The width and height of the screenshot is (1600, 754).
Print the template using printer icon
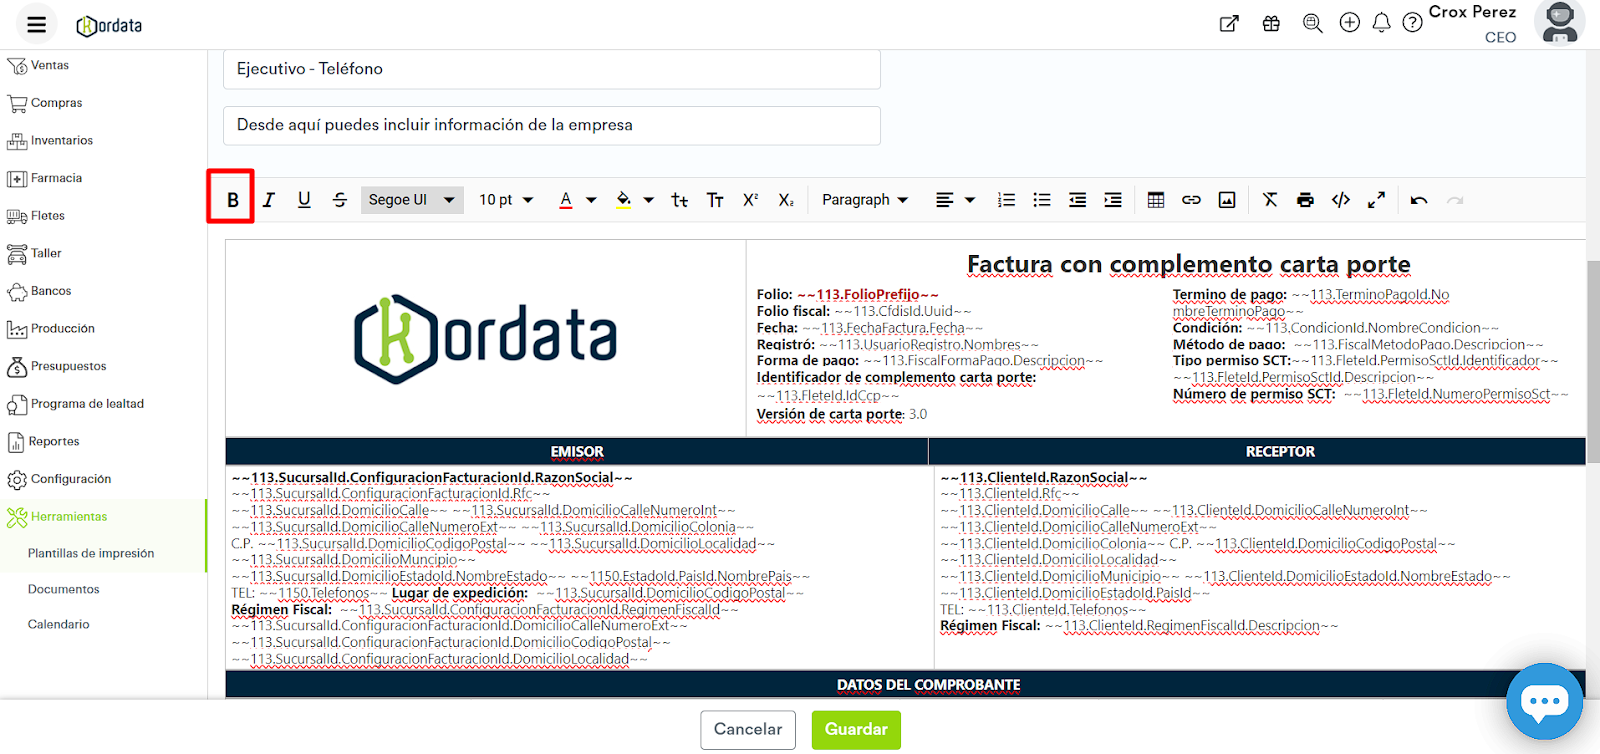pyautogui.click(x=1305, y=200)
